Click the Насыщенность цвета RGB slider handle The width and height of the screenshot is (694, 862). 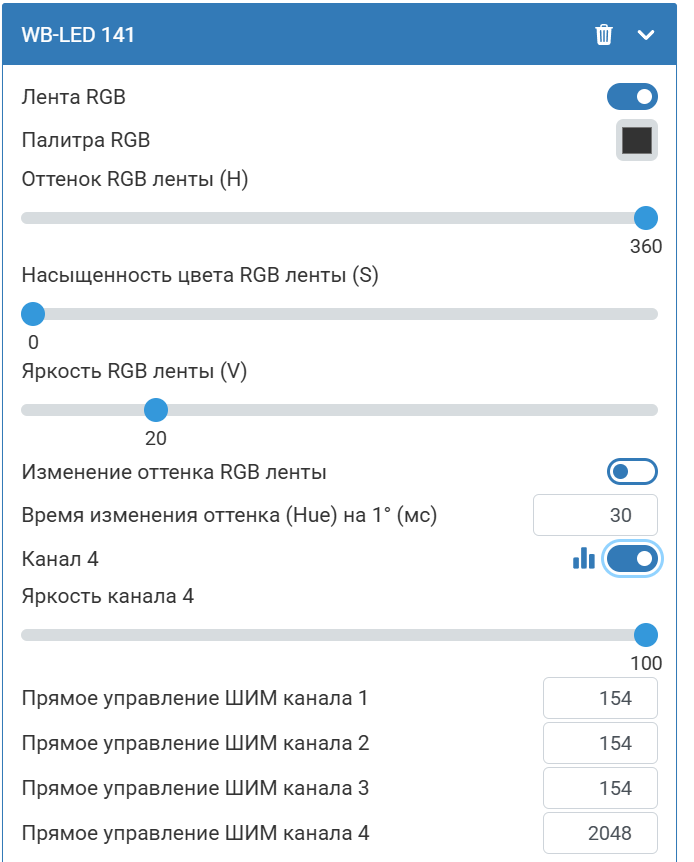tap(33, 314)
